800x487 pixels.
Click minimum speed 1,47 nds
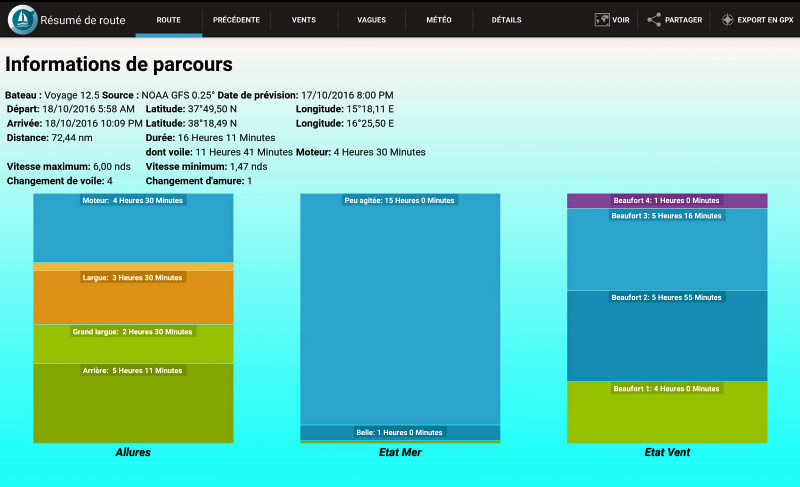pyautogui.click(x=248, y=167)
